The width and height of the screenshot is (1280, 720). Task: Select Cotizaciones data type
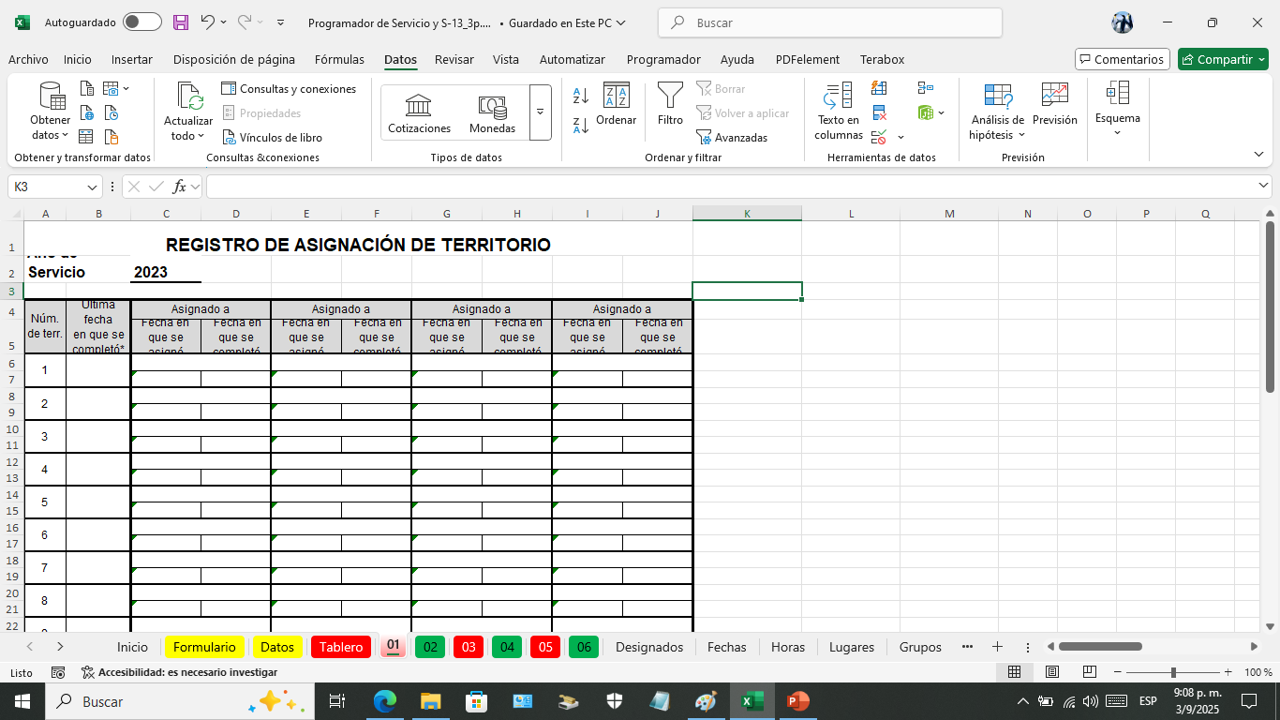pyautogui.click(x=419, y=113)
